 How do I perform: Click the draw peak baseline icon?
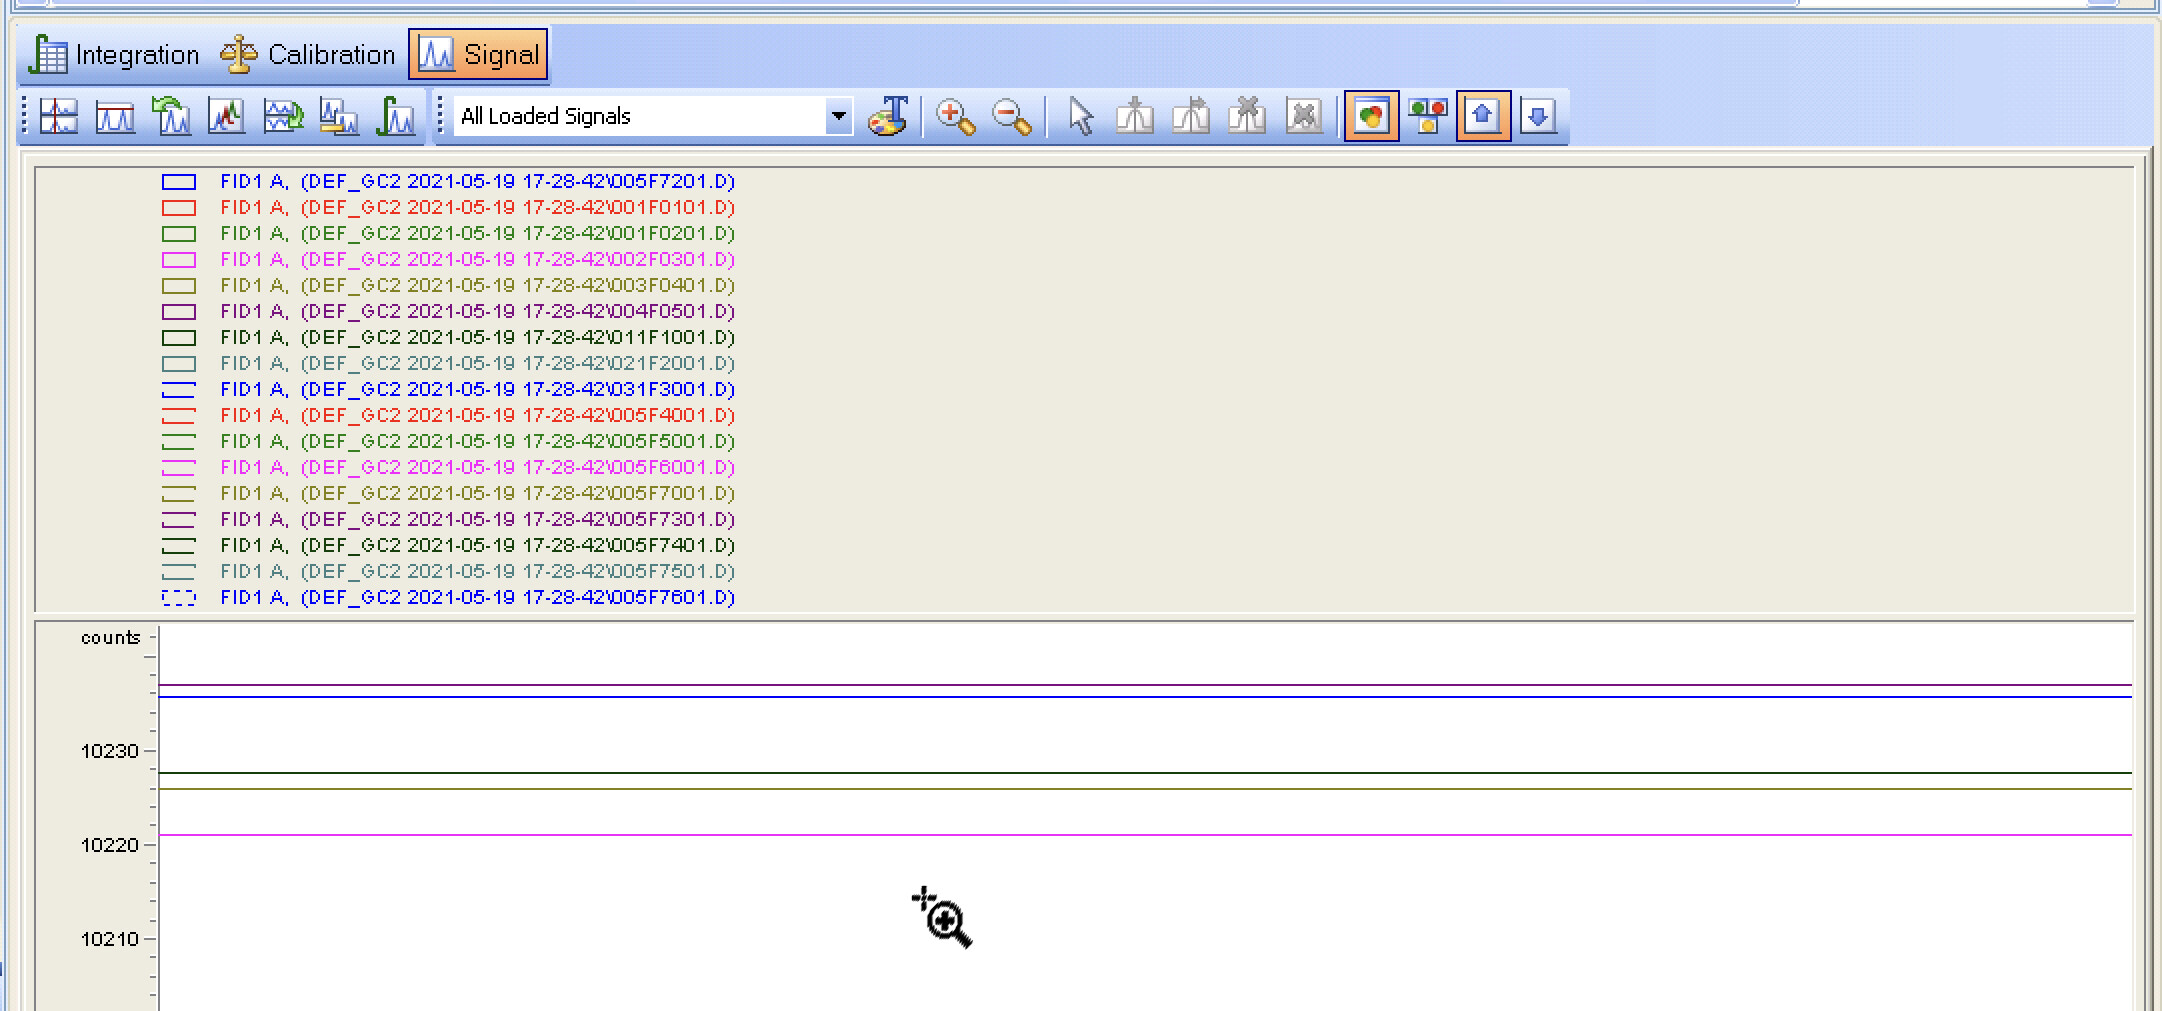click(1135, 116)
